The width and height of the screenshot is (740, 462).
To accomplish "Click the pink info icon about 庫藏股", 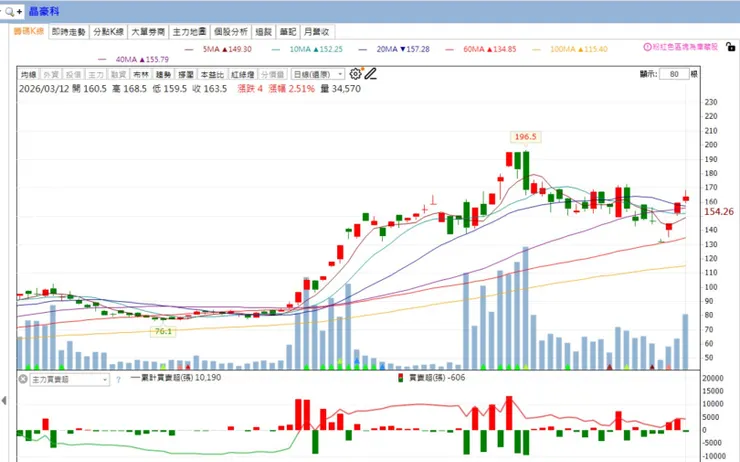I will click(648, 47).
